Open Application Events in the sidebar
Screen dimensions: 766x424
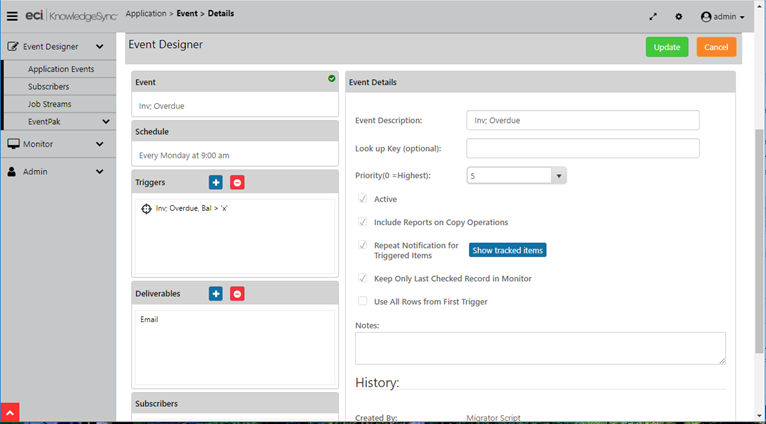[61, 69]
